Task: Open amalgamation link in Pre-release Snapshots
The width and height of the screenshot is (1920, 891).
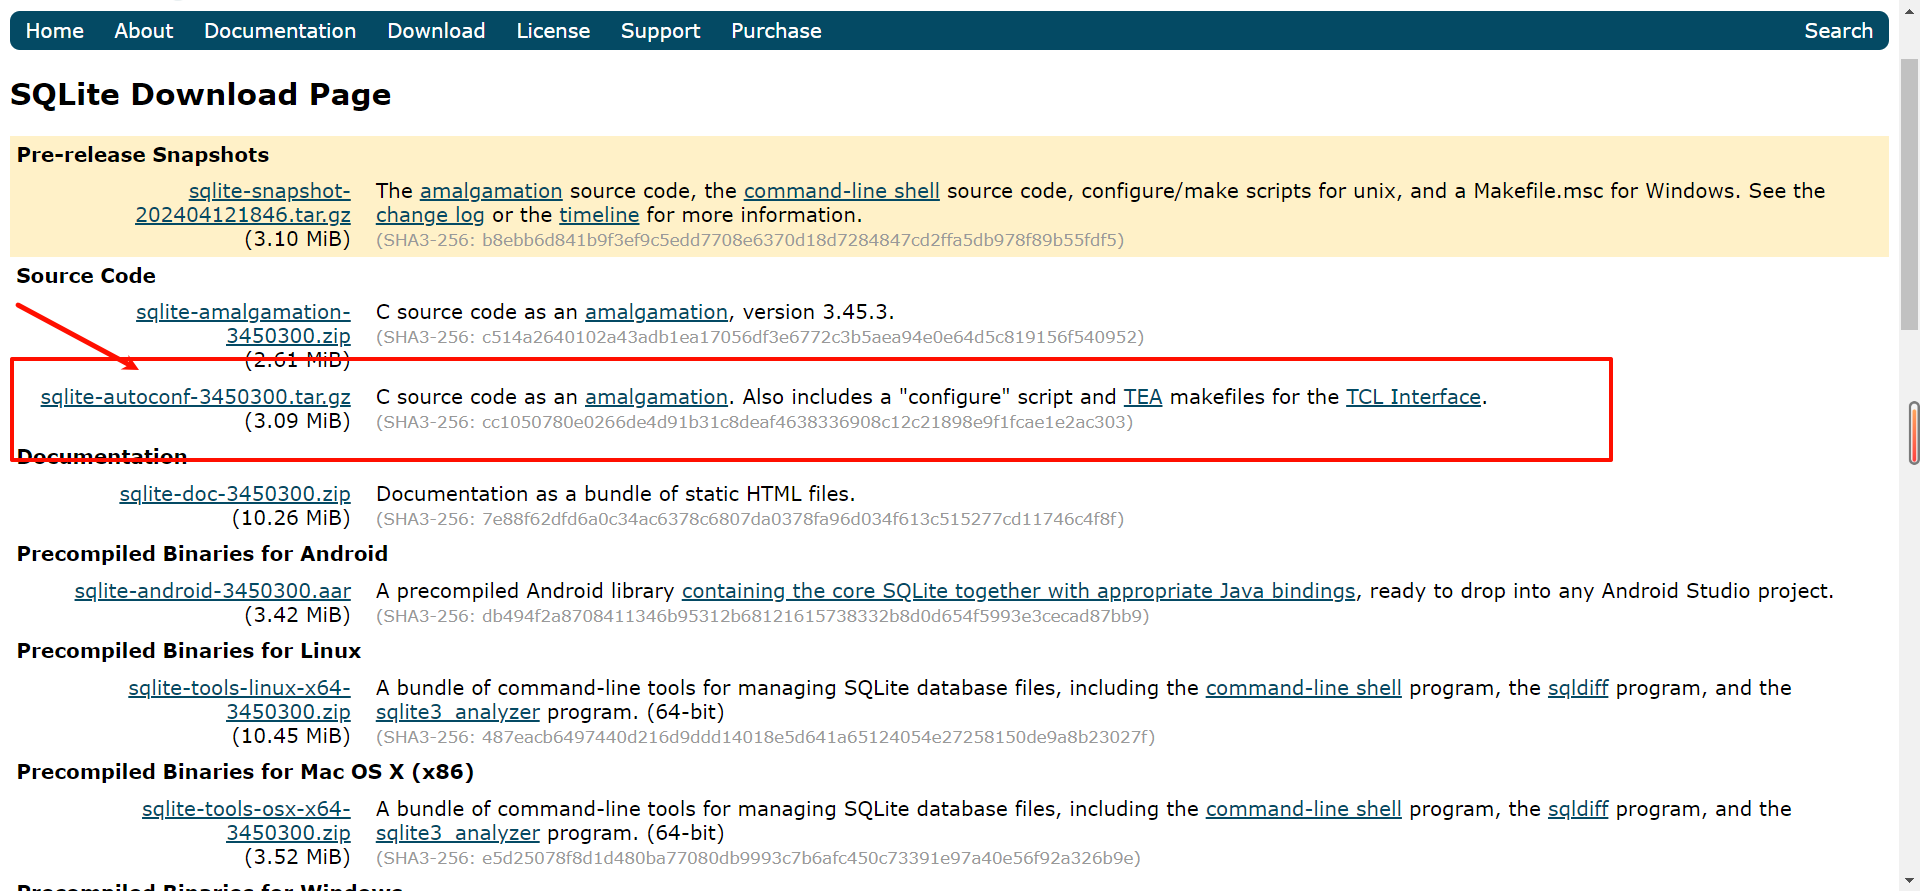Action: (491, 191)
